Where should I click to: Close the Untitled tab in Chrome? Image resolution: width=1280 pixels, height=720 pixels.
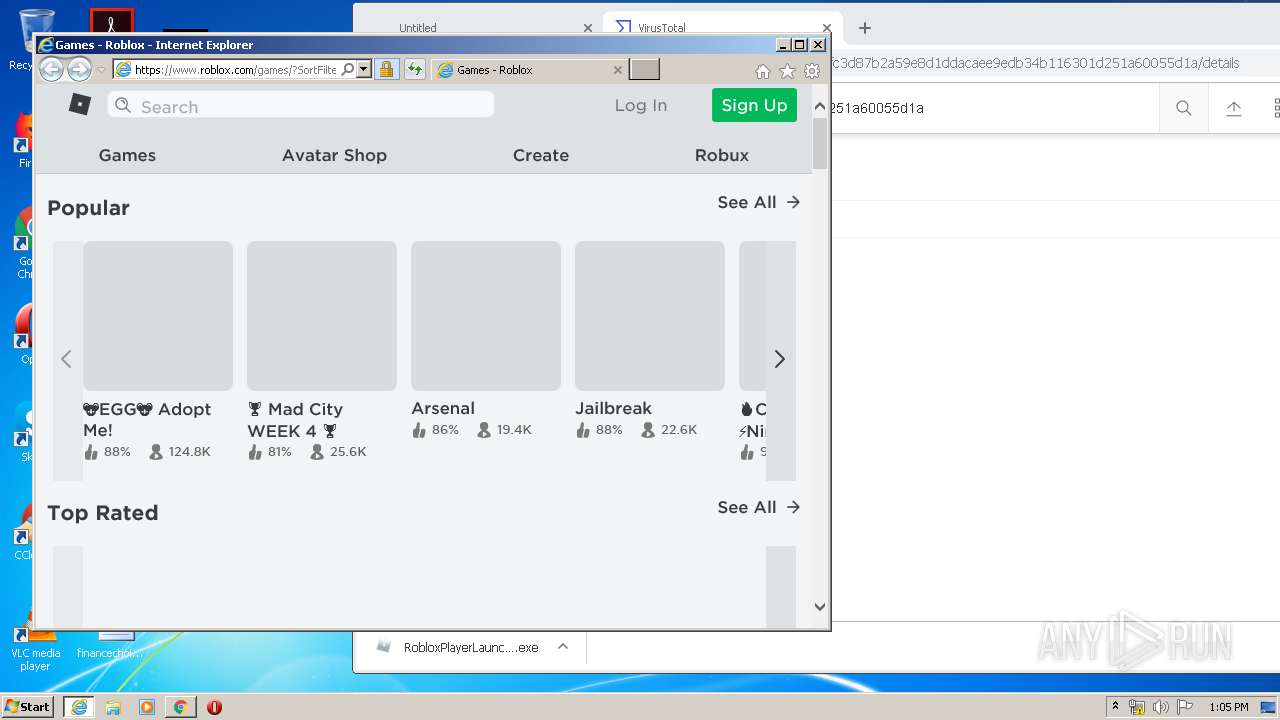tap(588, 28)
